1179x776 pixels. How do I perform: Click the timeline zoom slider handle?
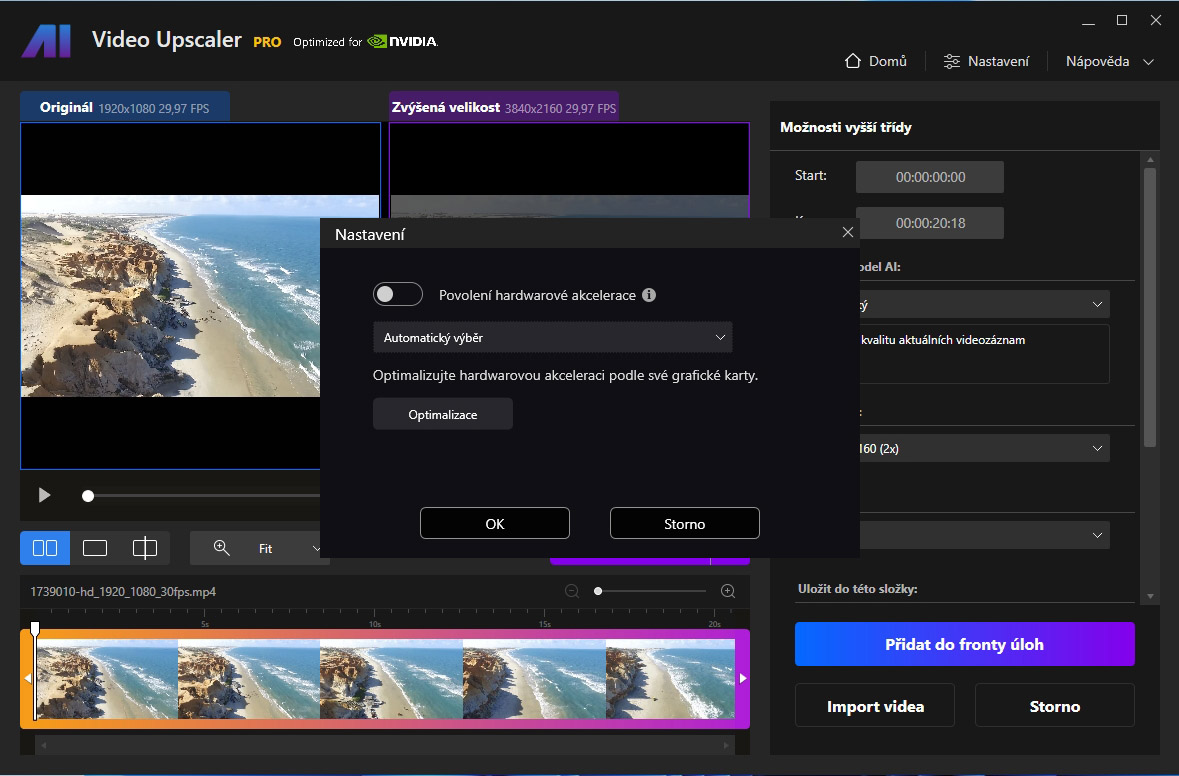pyautogui.click(x=598, y=591)
